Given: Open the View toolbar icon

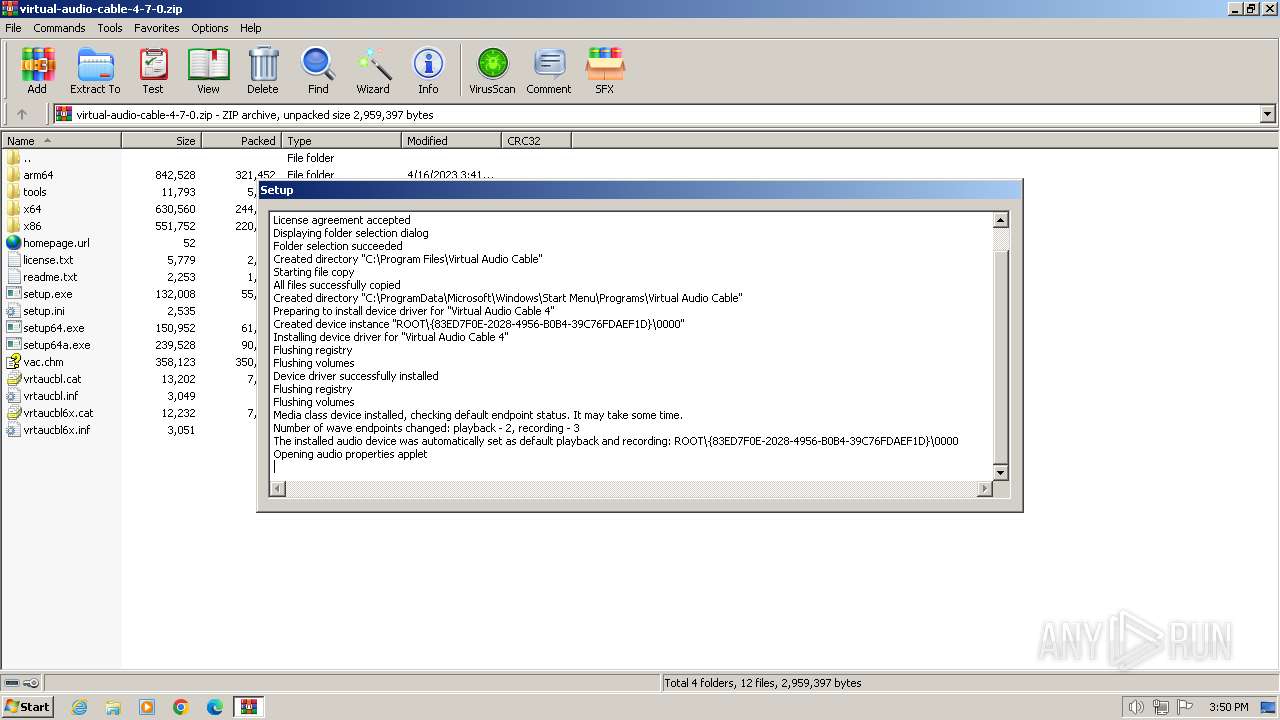Looking at the screenshot, I should (x=208, y=70).
